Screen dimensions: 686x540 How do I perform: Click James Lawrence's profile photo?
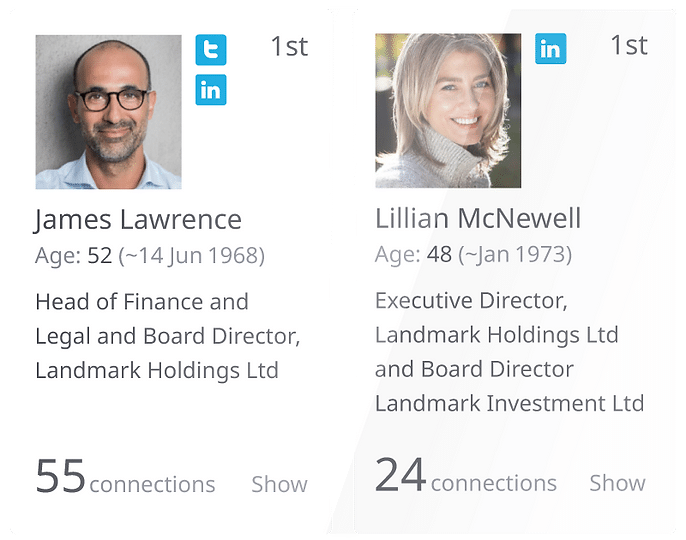pos(108,112)
